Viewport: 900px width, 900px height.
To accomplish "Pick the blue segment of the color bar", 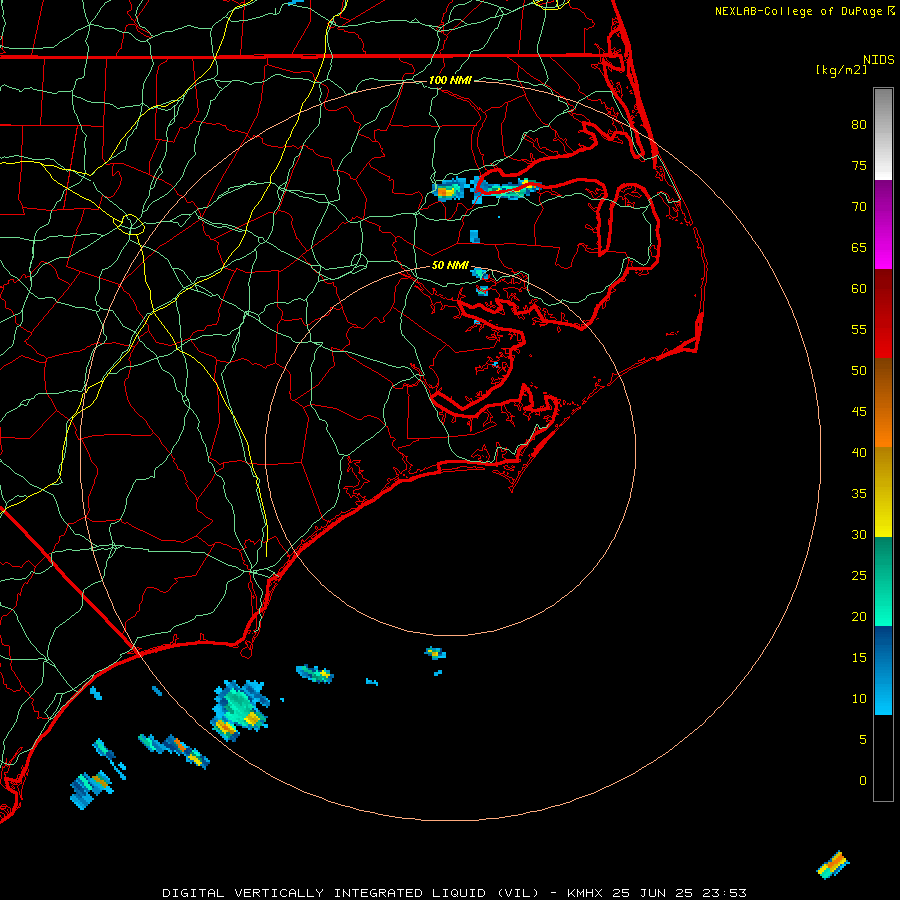I will (x=883, y=670).
